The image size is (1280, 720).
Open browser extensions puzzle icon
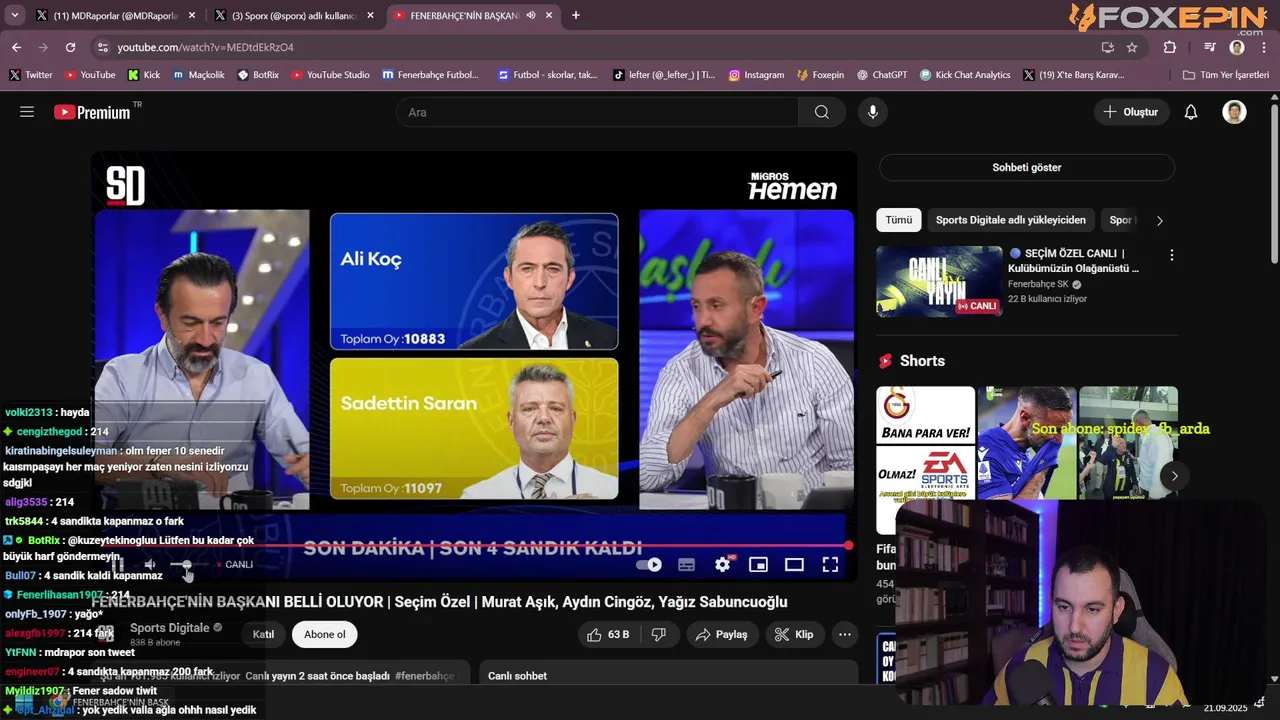1170,47
